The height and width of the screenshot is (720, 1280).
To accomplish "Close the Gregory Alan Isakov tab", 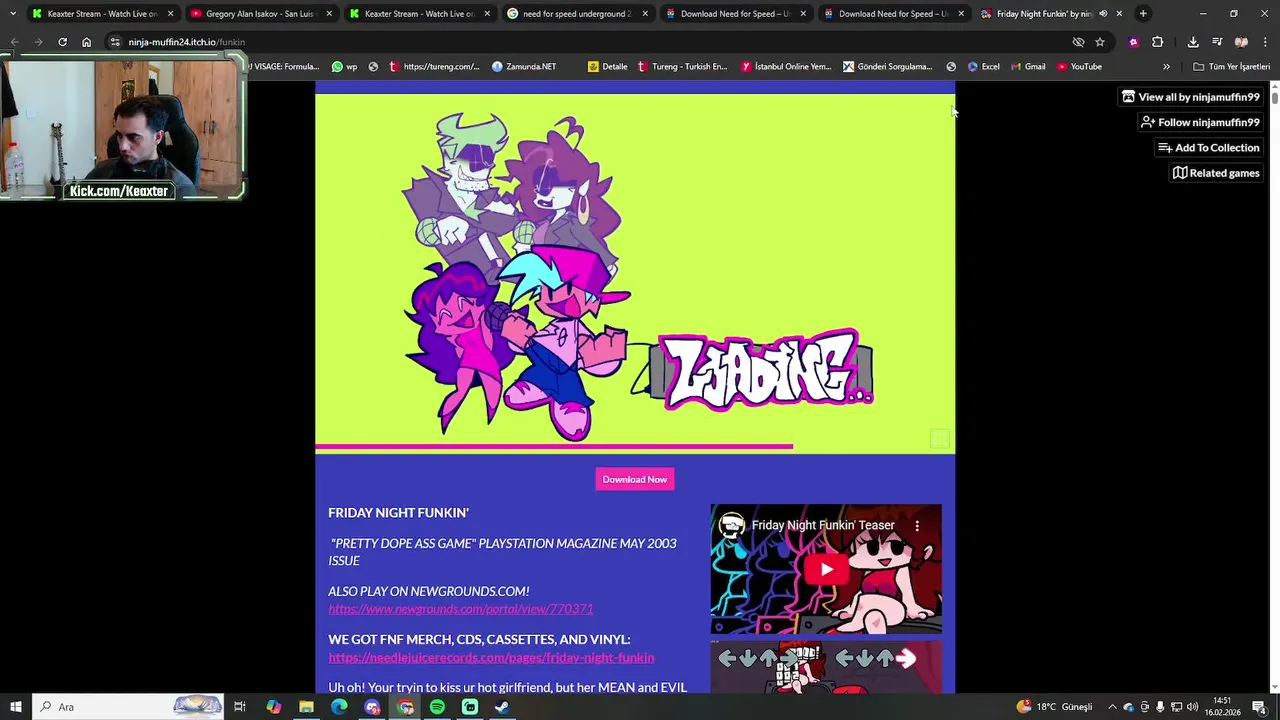I will (x=328, y=14).
